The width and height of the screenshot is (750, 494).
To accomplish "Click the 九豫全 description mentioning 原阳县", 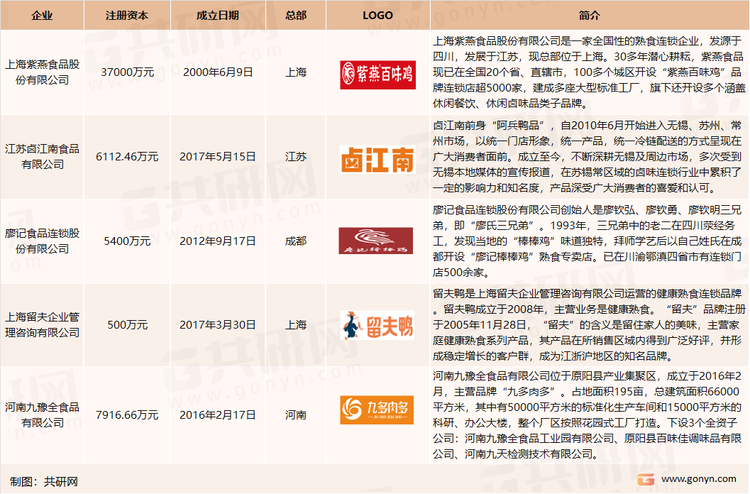I will pos(588,415).
